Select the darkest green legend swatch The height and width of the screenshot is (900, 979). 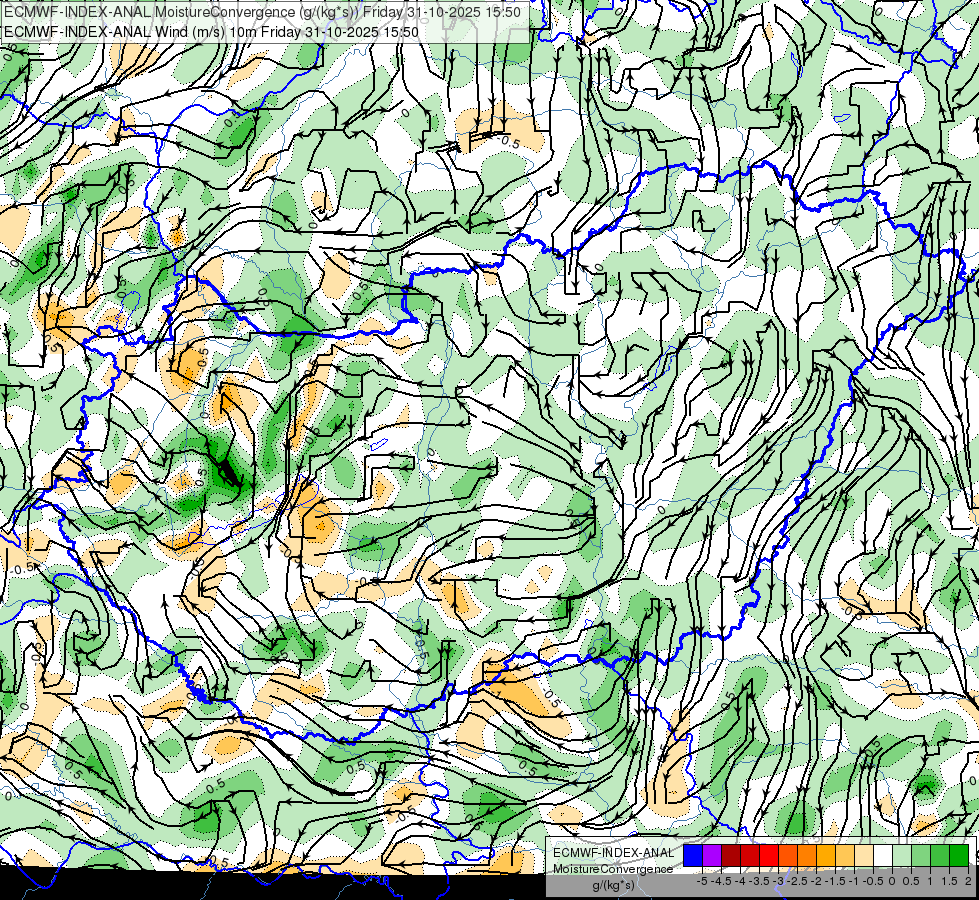959,855
